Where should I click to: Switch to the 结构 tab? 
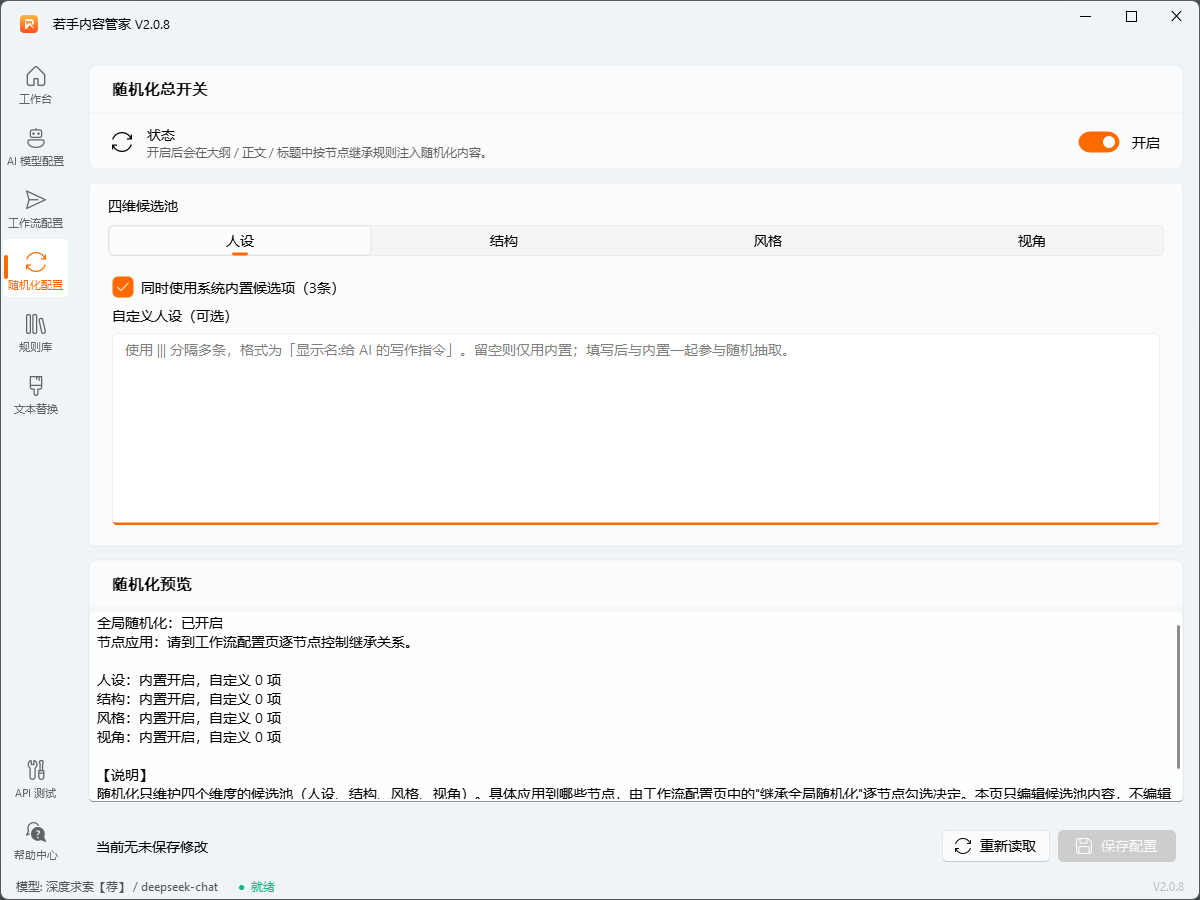coord(504,240)
